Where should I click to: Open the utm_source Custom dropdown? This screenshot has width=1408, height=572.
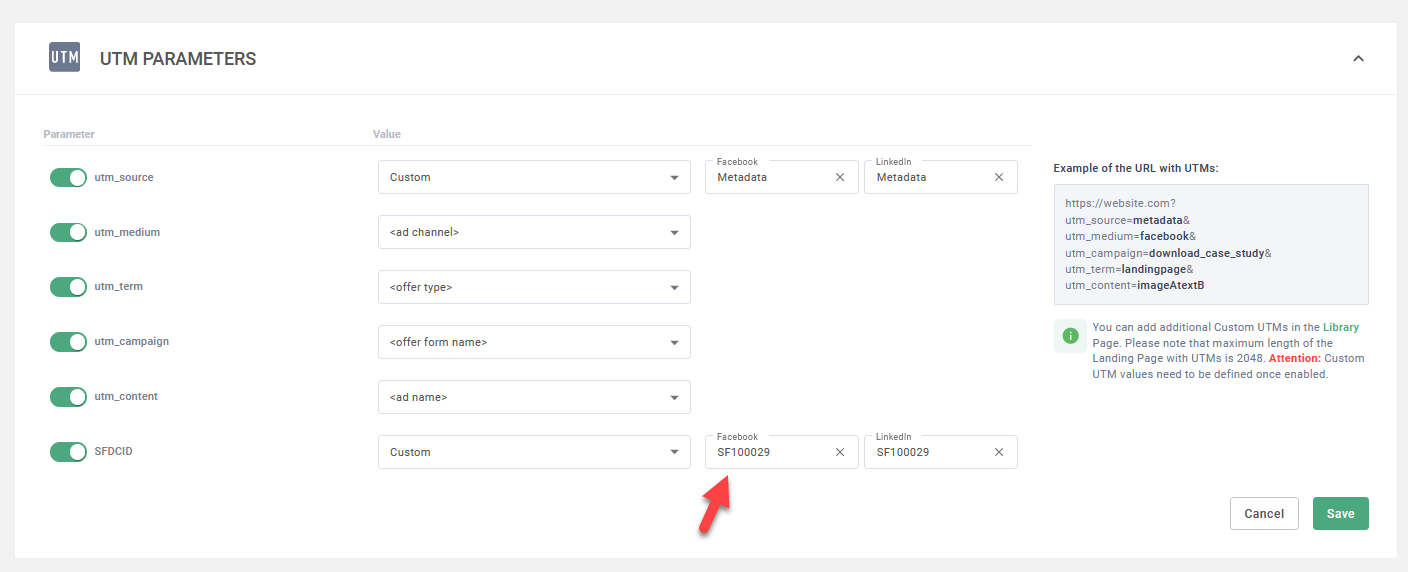tap(534, 177)
